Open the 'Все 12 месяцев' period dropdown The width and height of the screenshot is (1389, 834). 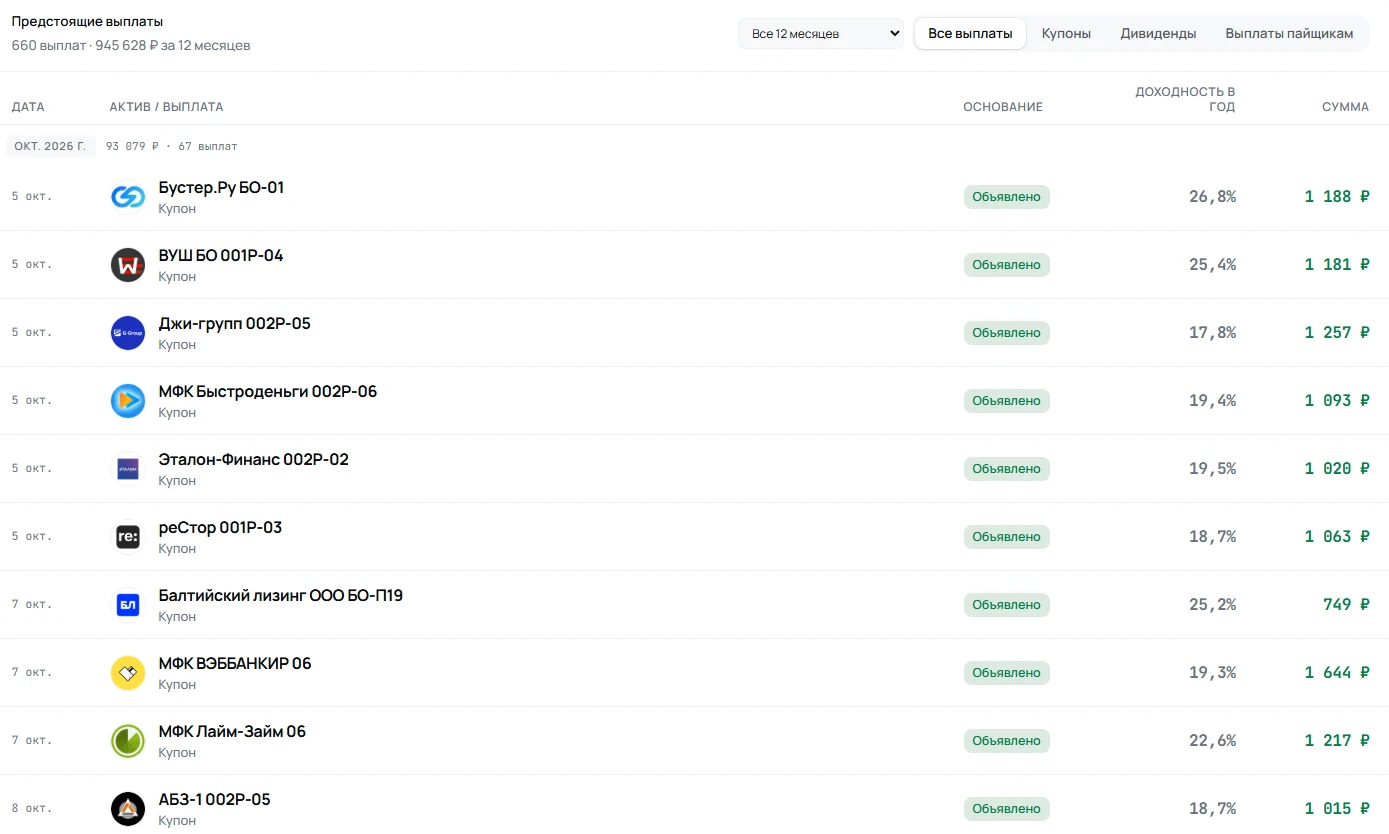click(821, 34)
